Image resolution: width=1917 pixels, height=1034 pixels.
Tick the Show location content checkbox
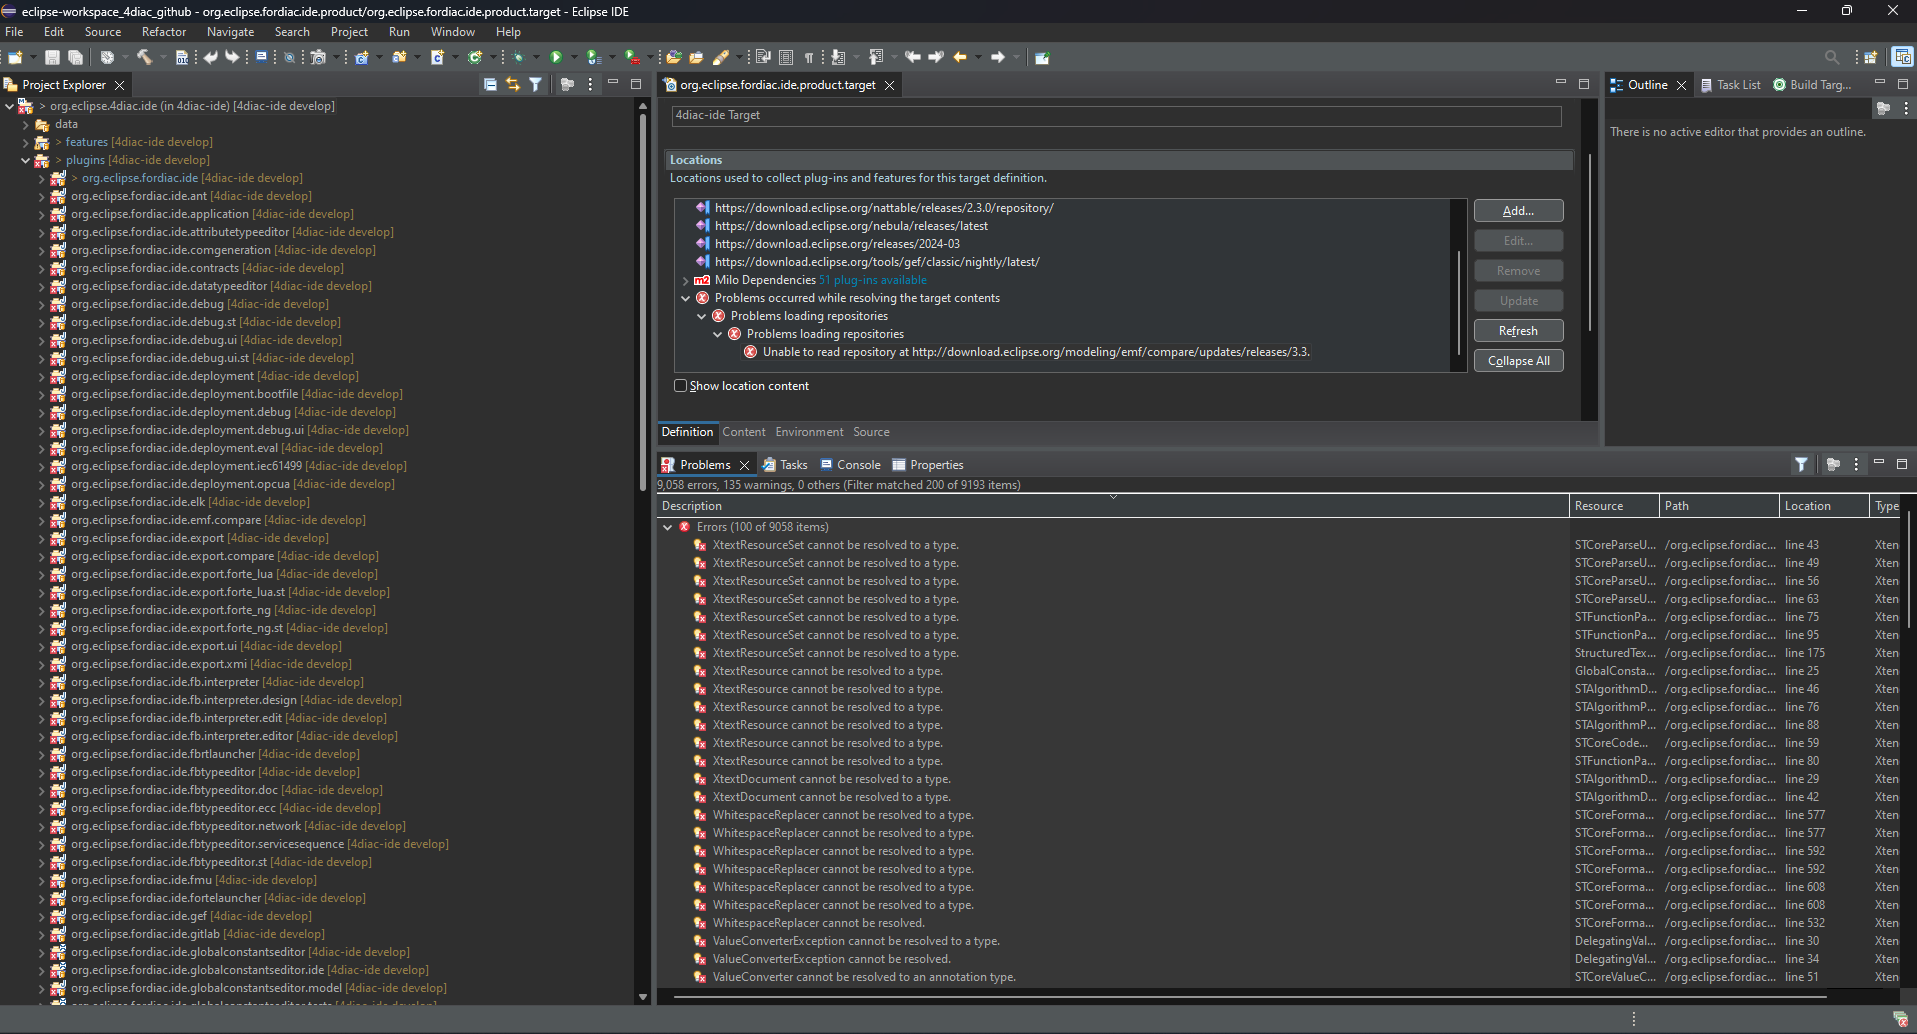coord(680,385)
